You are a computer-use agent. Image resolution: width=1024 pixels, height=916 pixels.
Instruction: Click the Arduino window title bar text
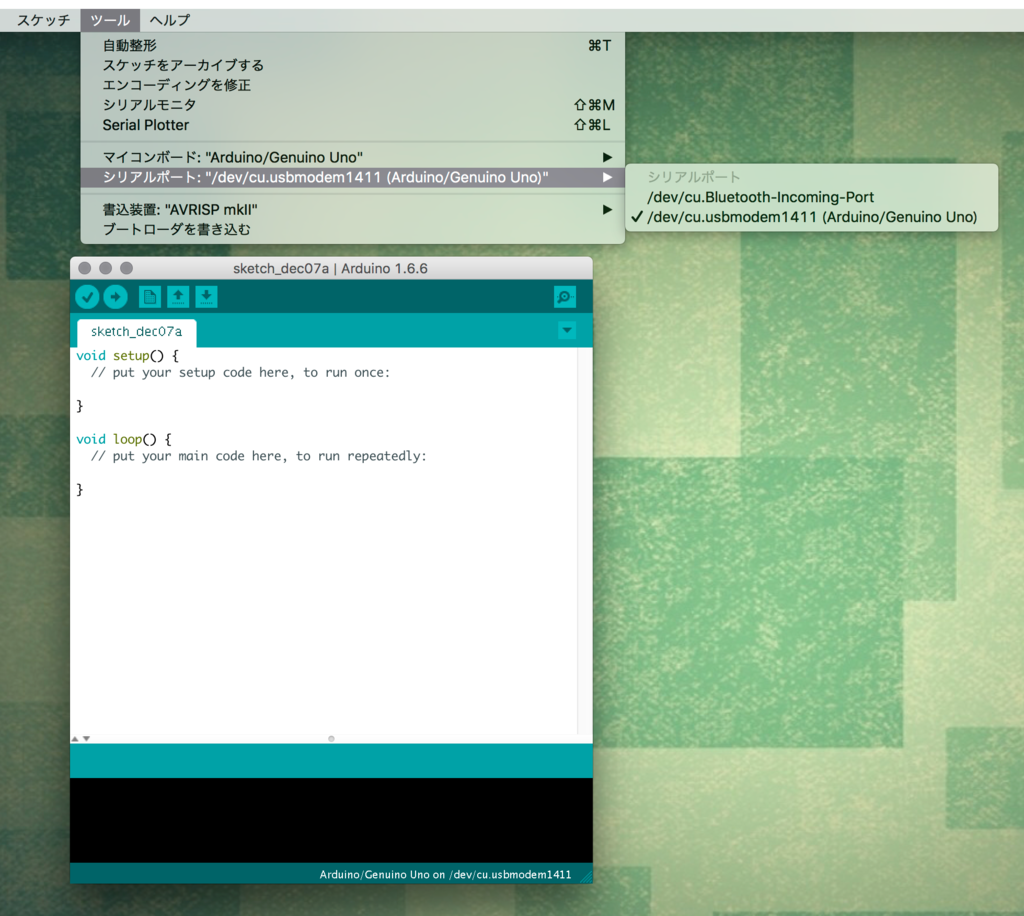tap(330, 268)
